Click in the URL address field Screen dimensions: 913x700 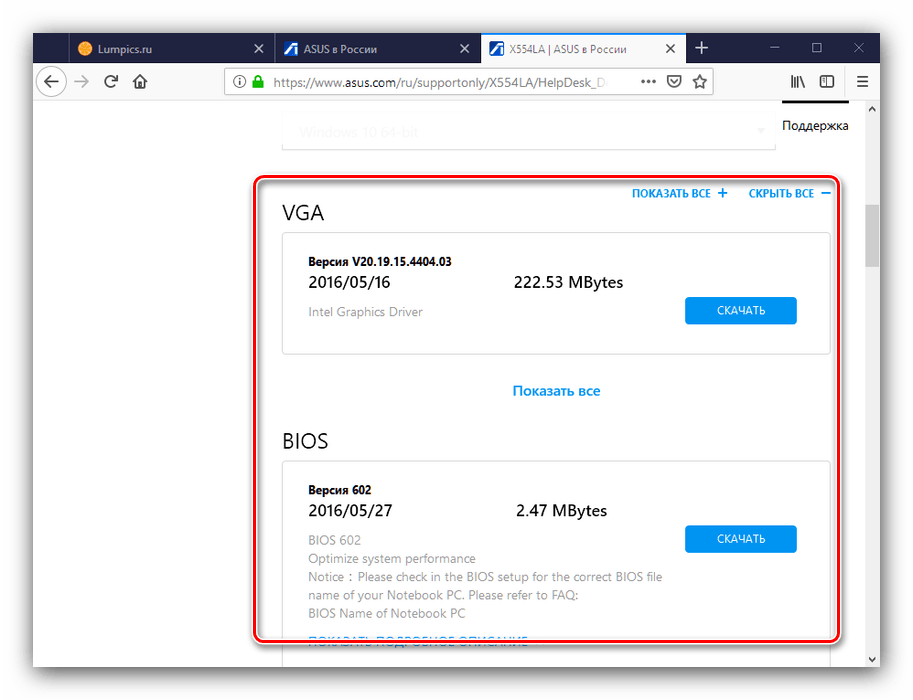point(440,82)
